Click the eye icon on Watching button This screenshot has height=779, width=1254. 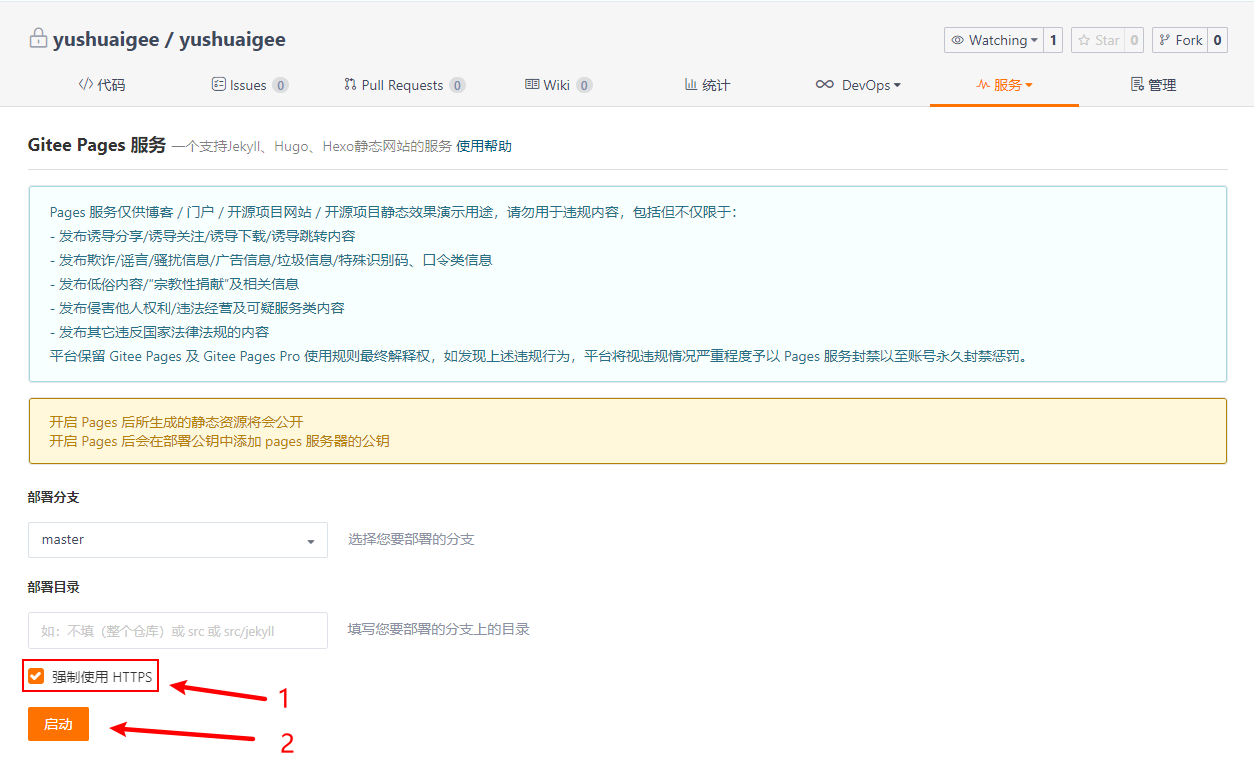(958, 40)
